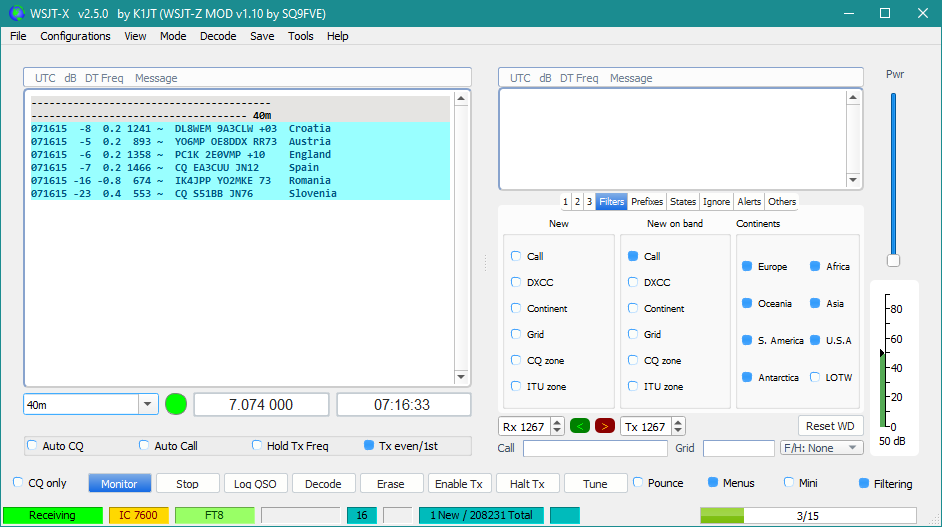
Task: Open the Configurations menu
Action: [75, 36]
